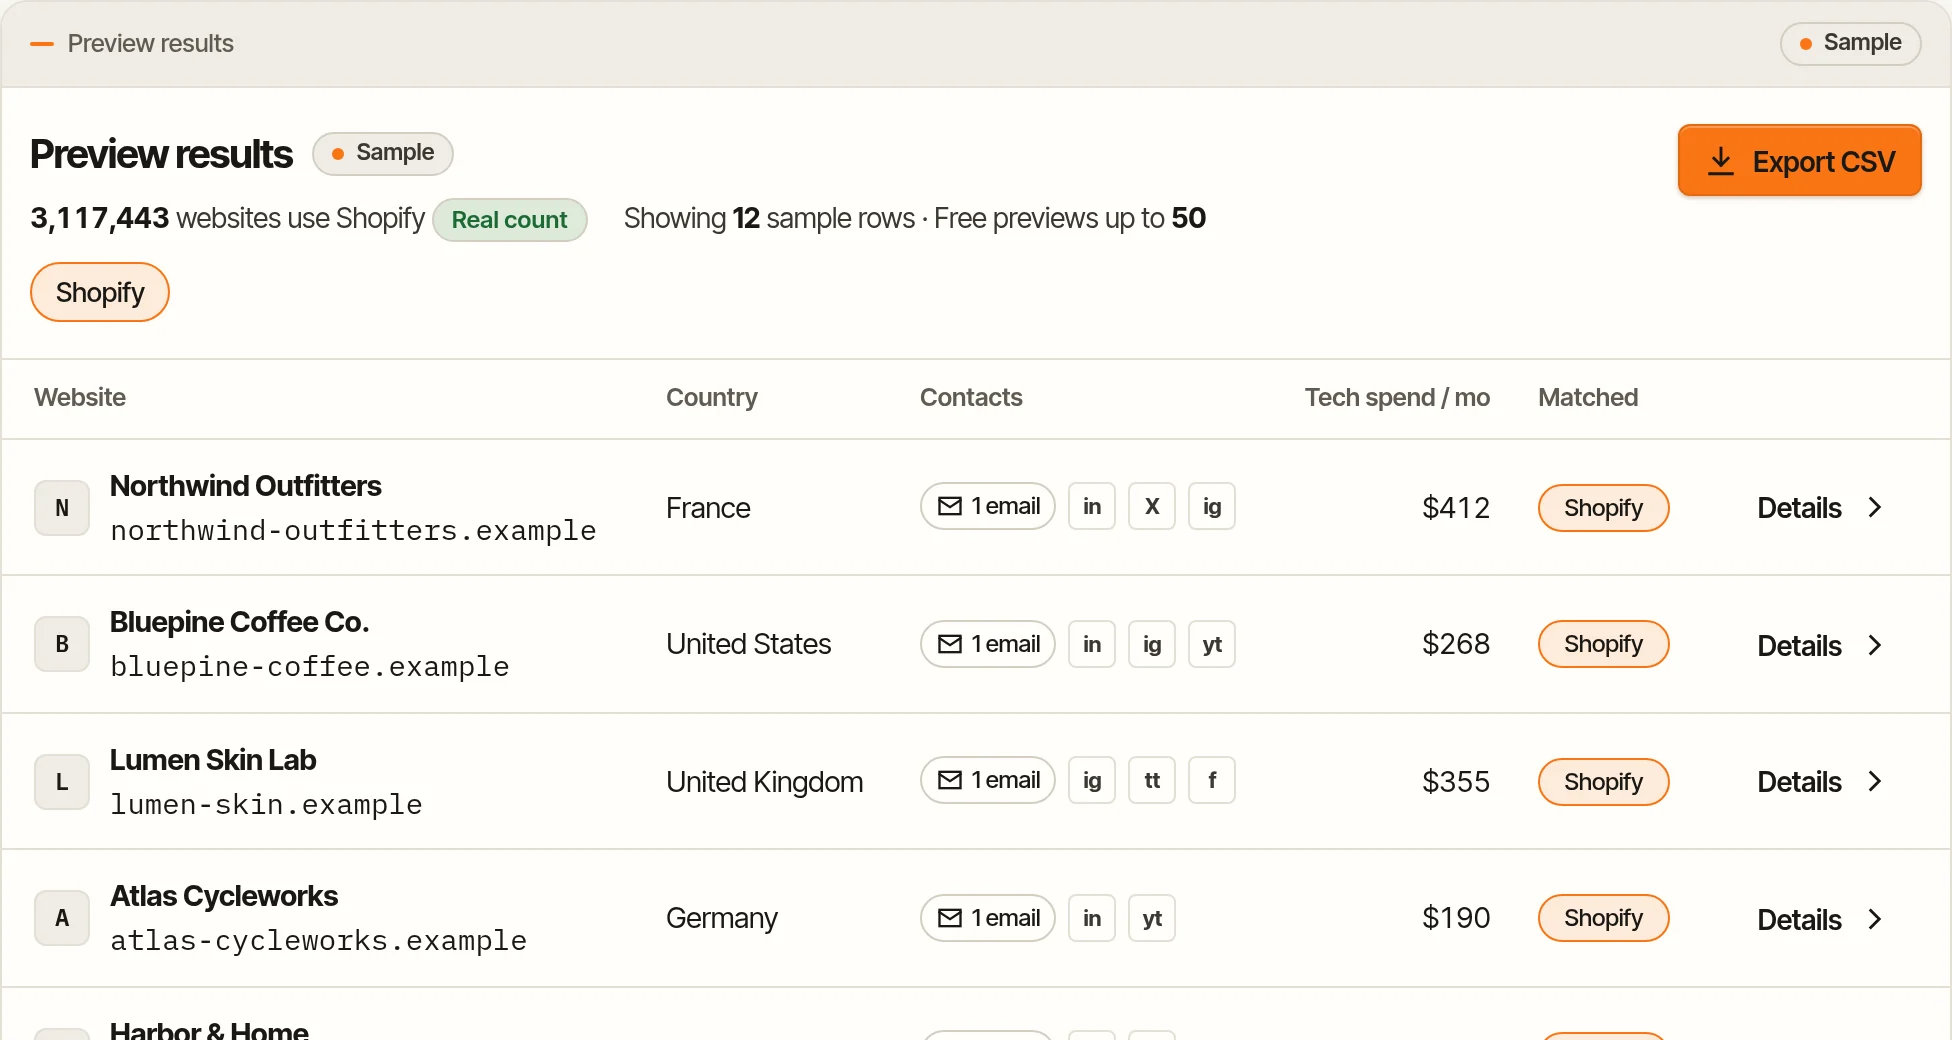
Task: Click the Shopify matched tag in the France row
Action: [x=1603, y=508]
